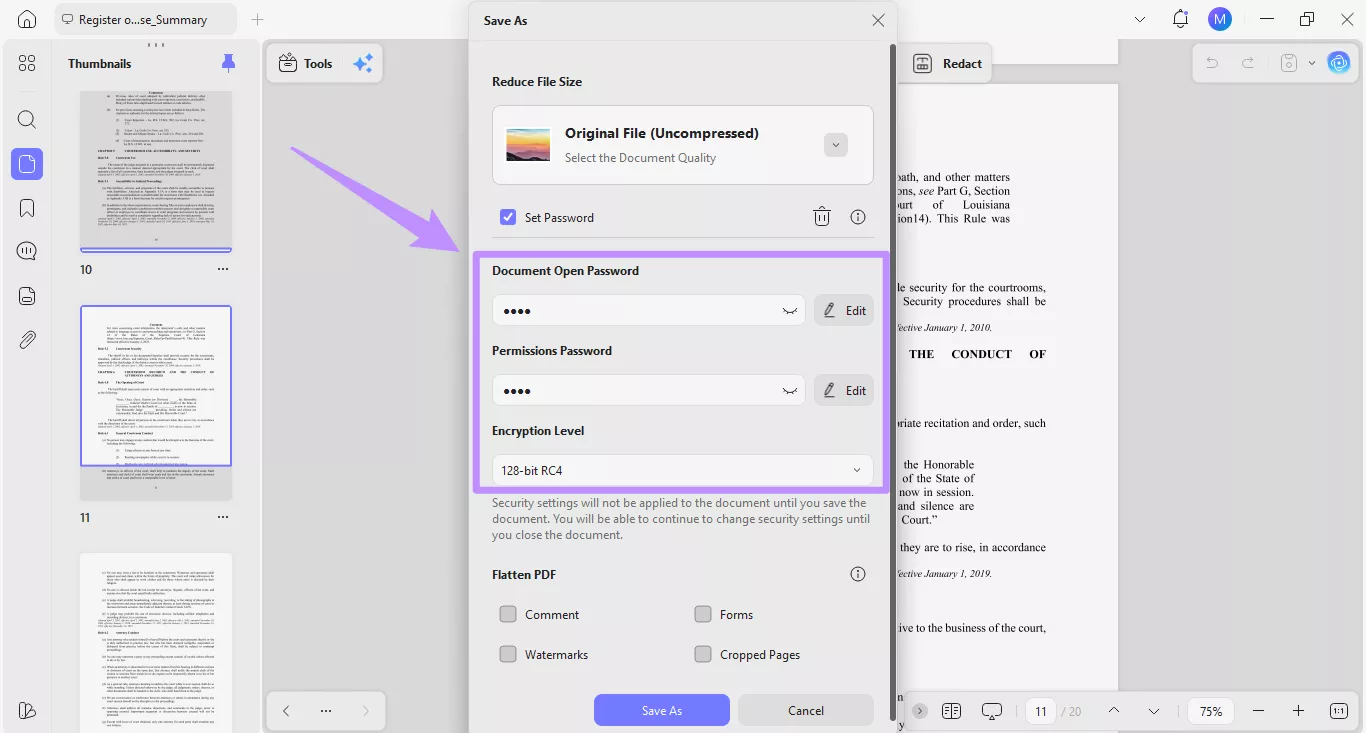Image resolution: width=1366 pixels, height=733 pixels.
Task: Set the view to actual size 1:1
Action: pyautogui.click(x=1339, y=711)
